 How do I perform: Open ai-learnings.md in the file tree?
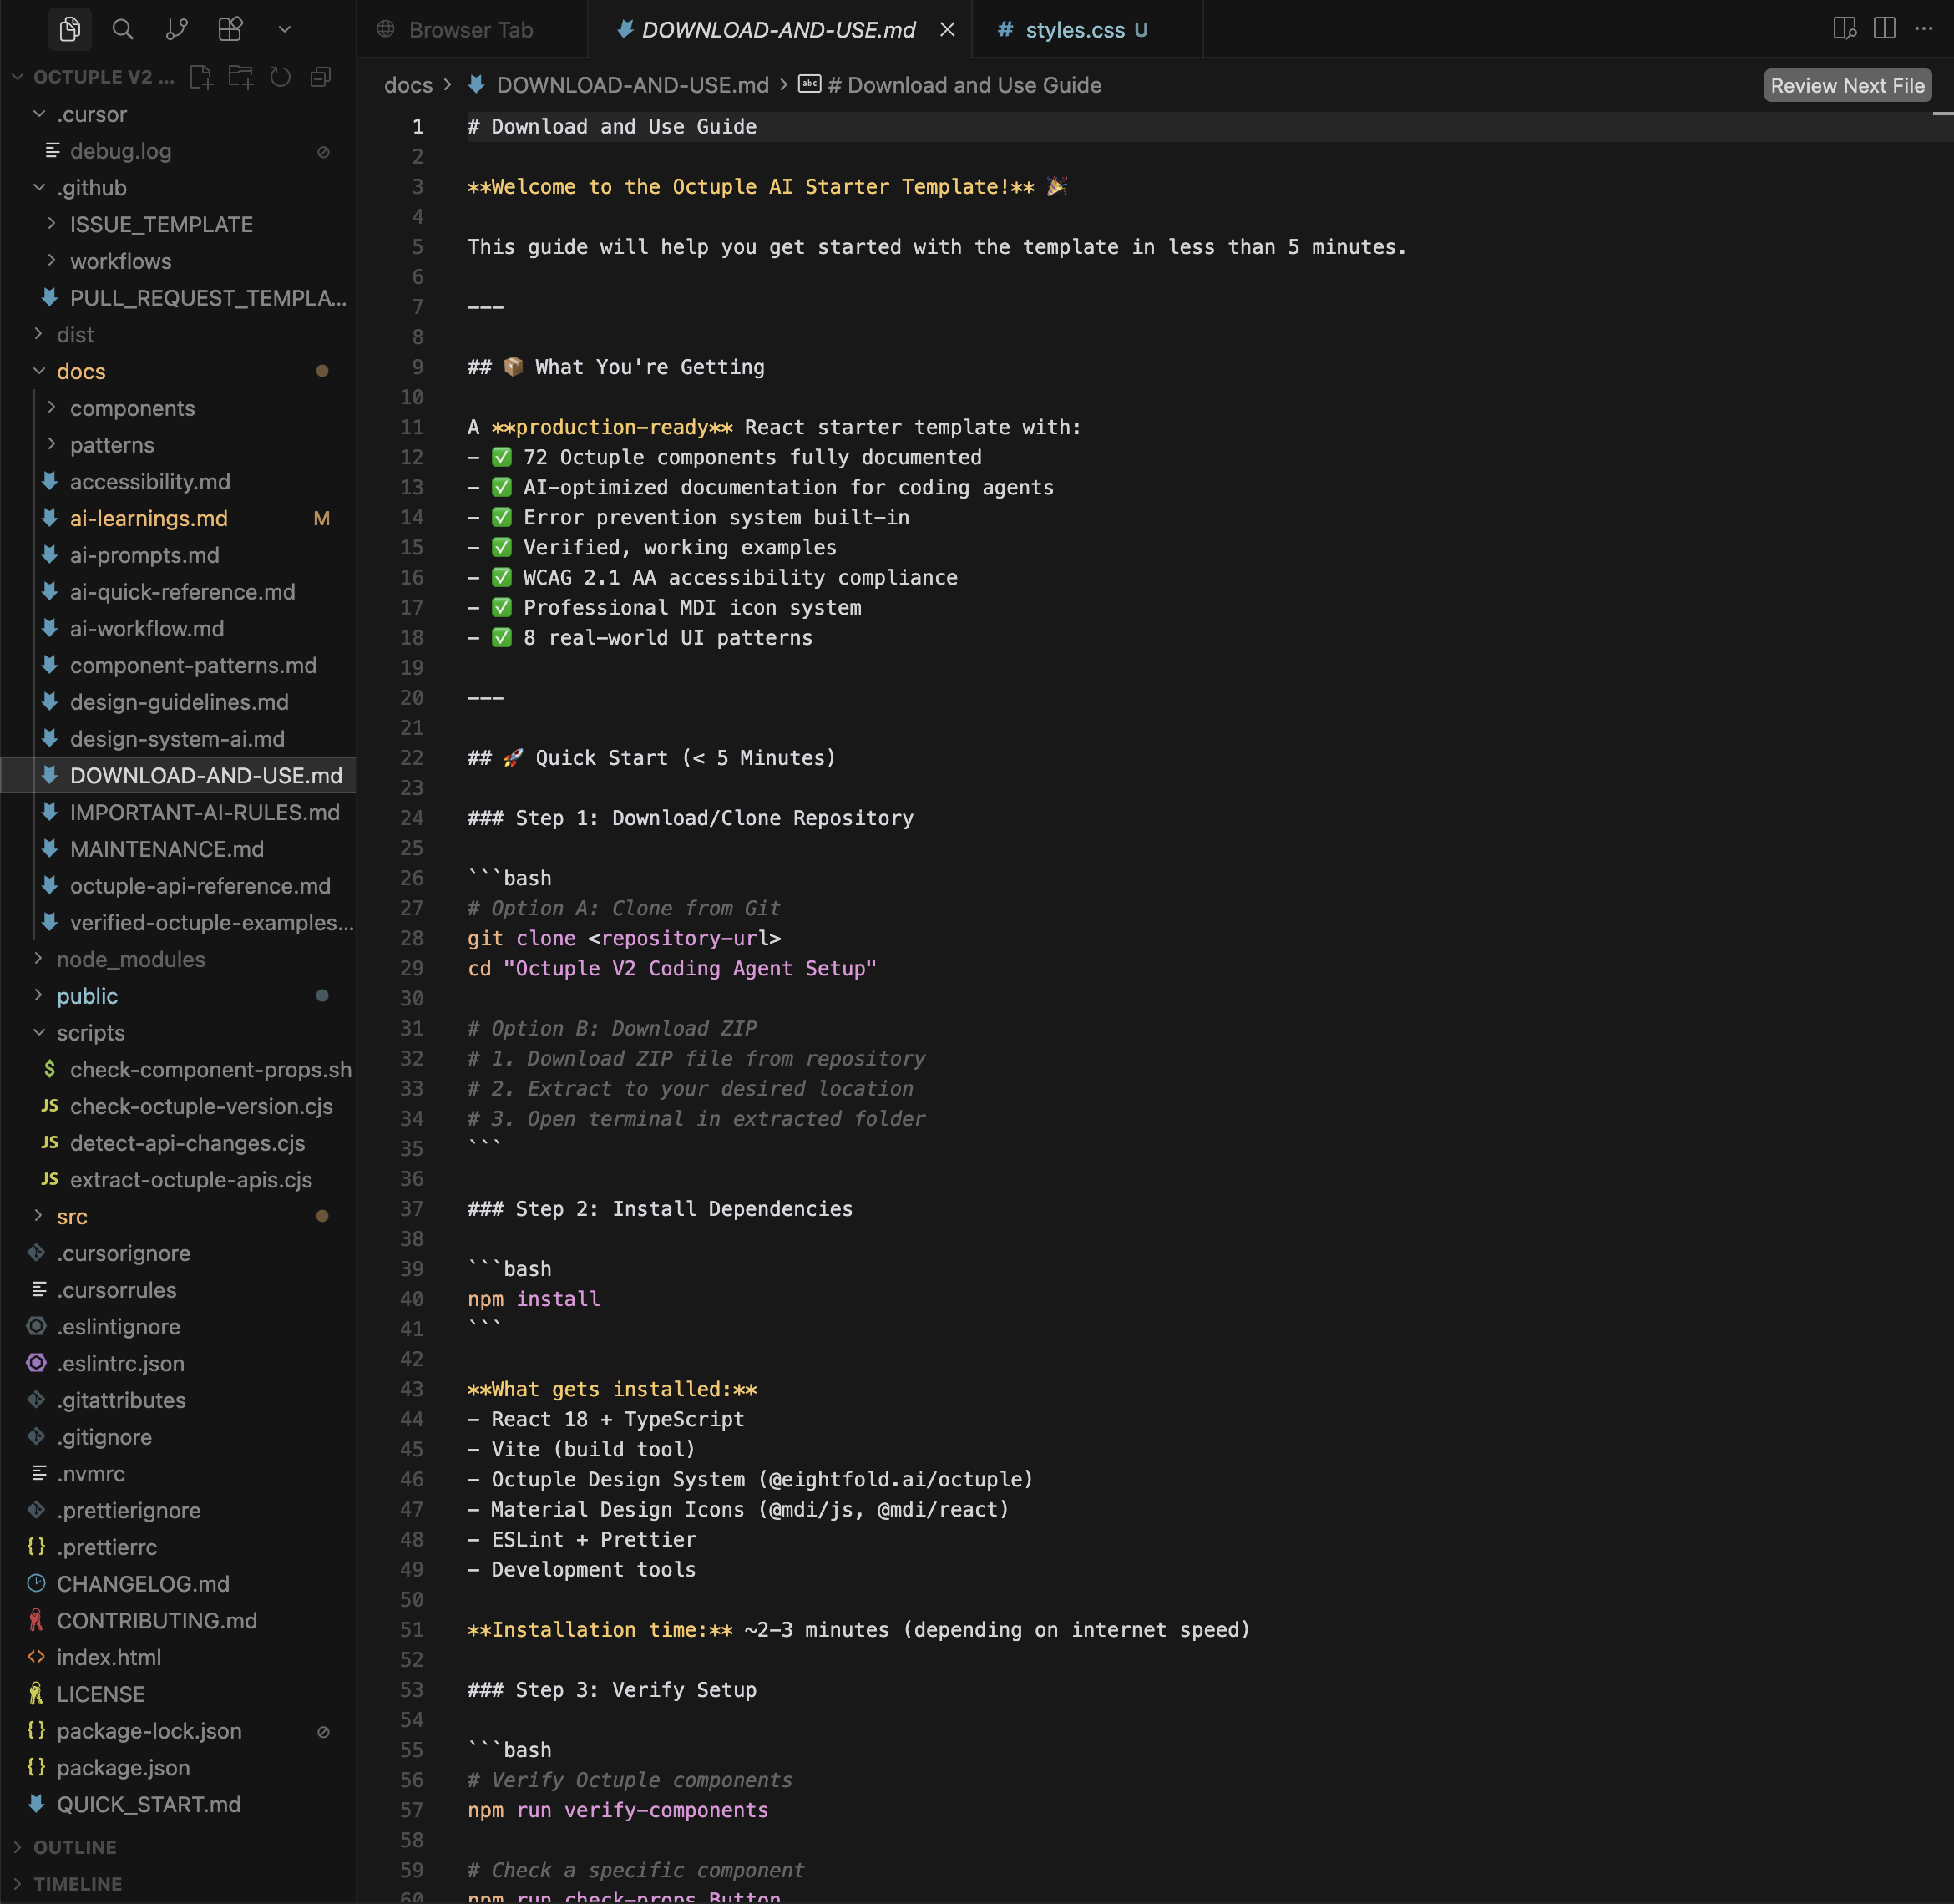(x=148, y=518)
